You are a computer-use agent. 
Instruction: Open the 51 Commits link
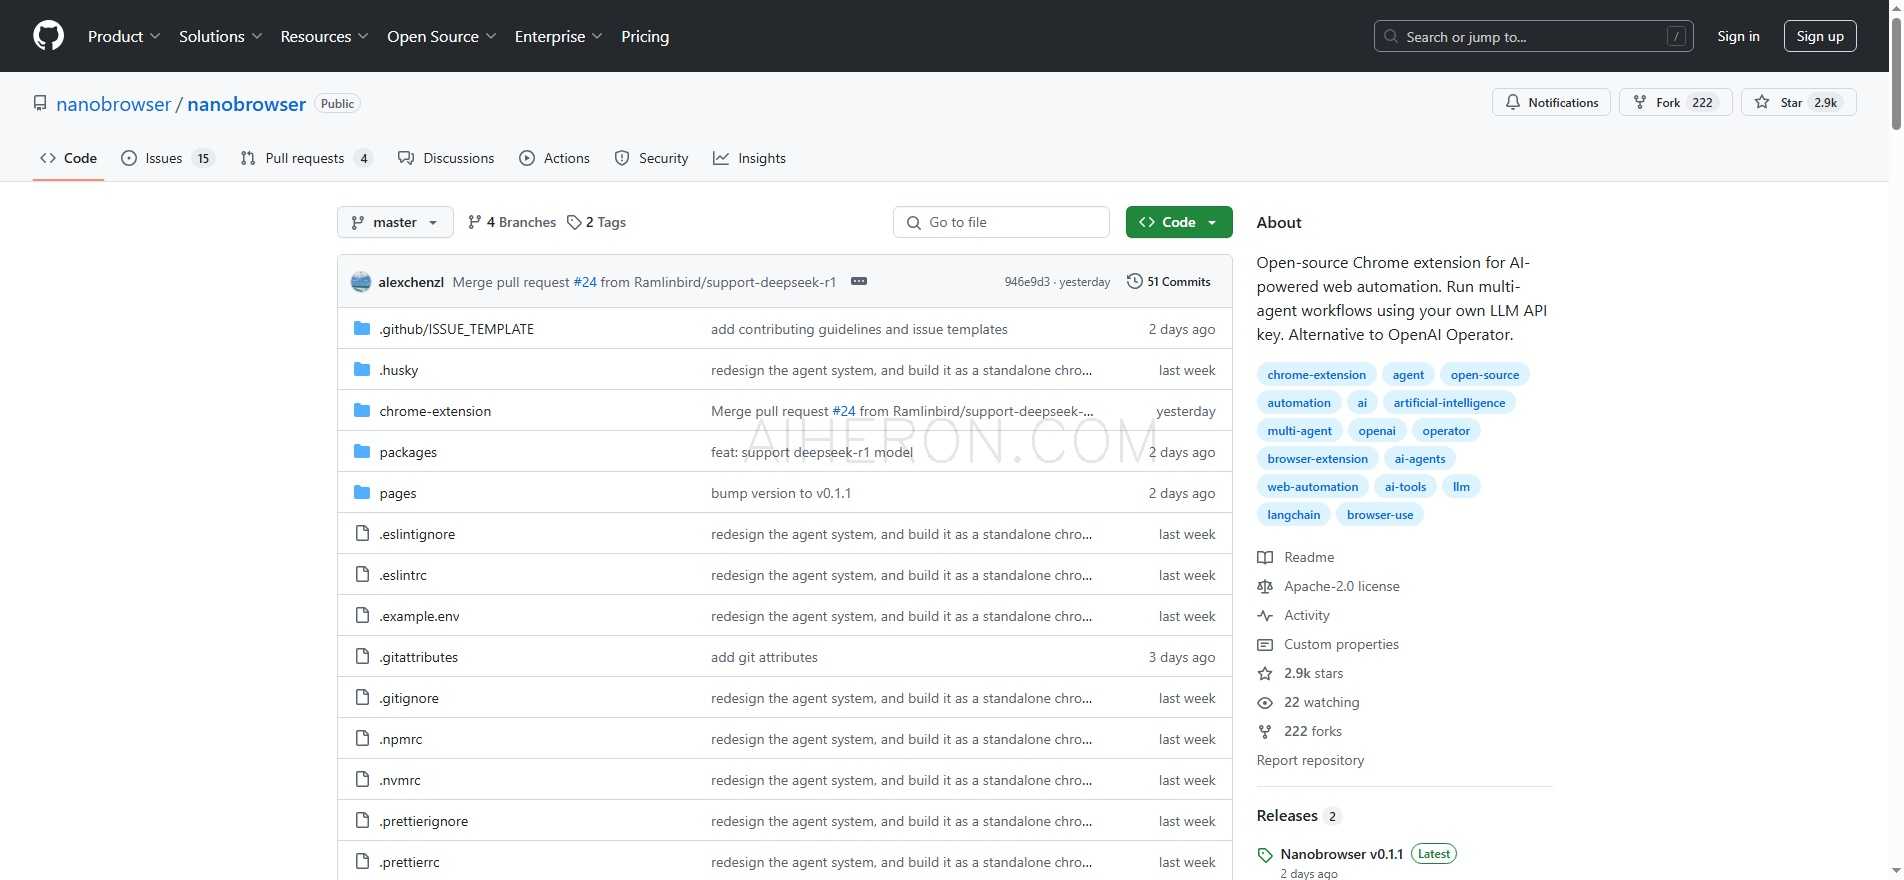[1168, 281]
